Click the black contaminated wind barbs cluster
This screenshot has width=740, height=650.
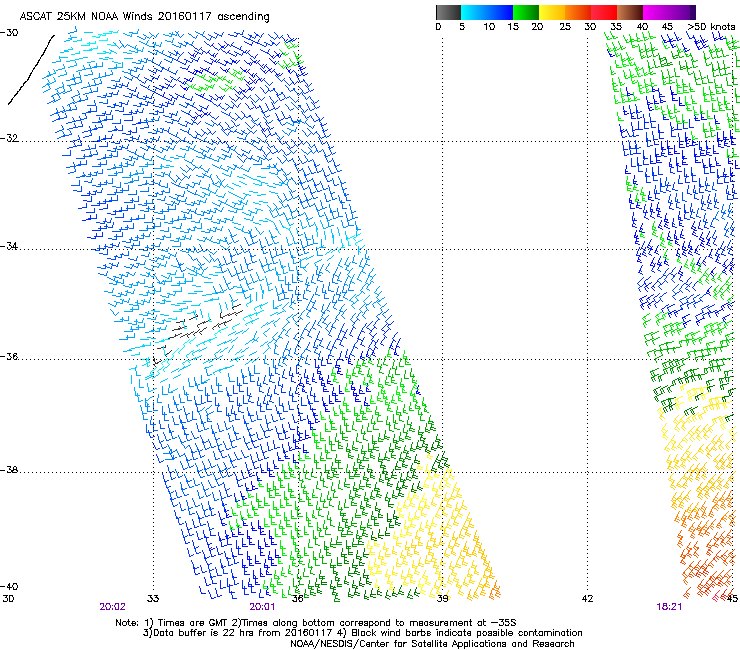click(198, 333)
